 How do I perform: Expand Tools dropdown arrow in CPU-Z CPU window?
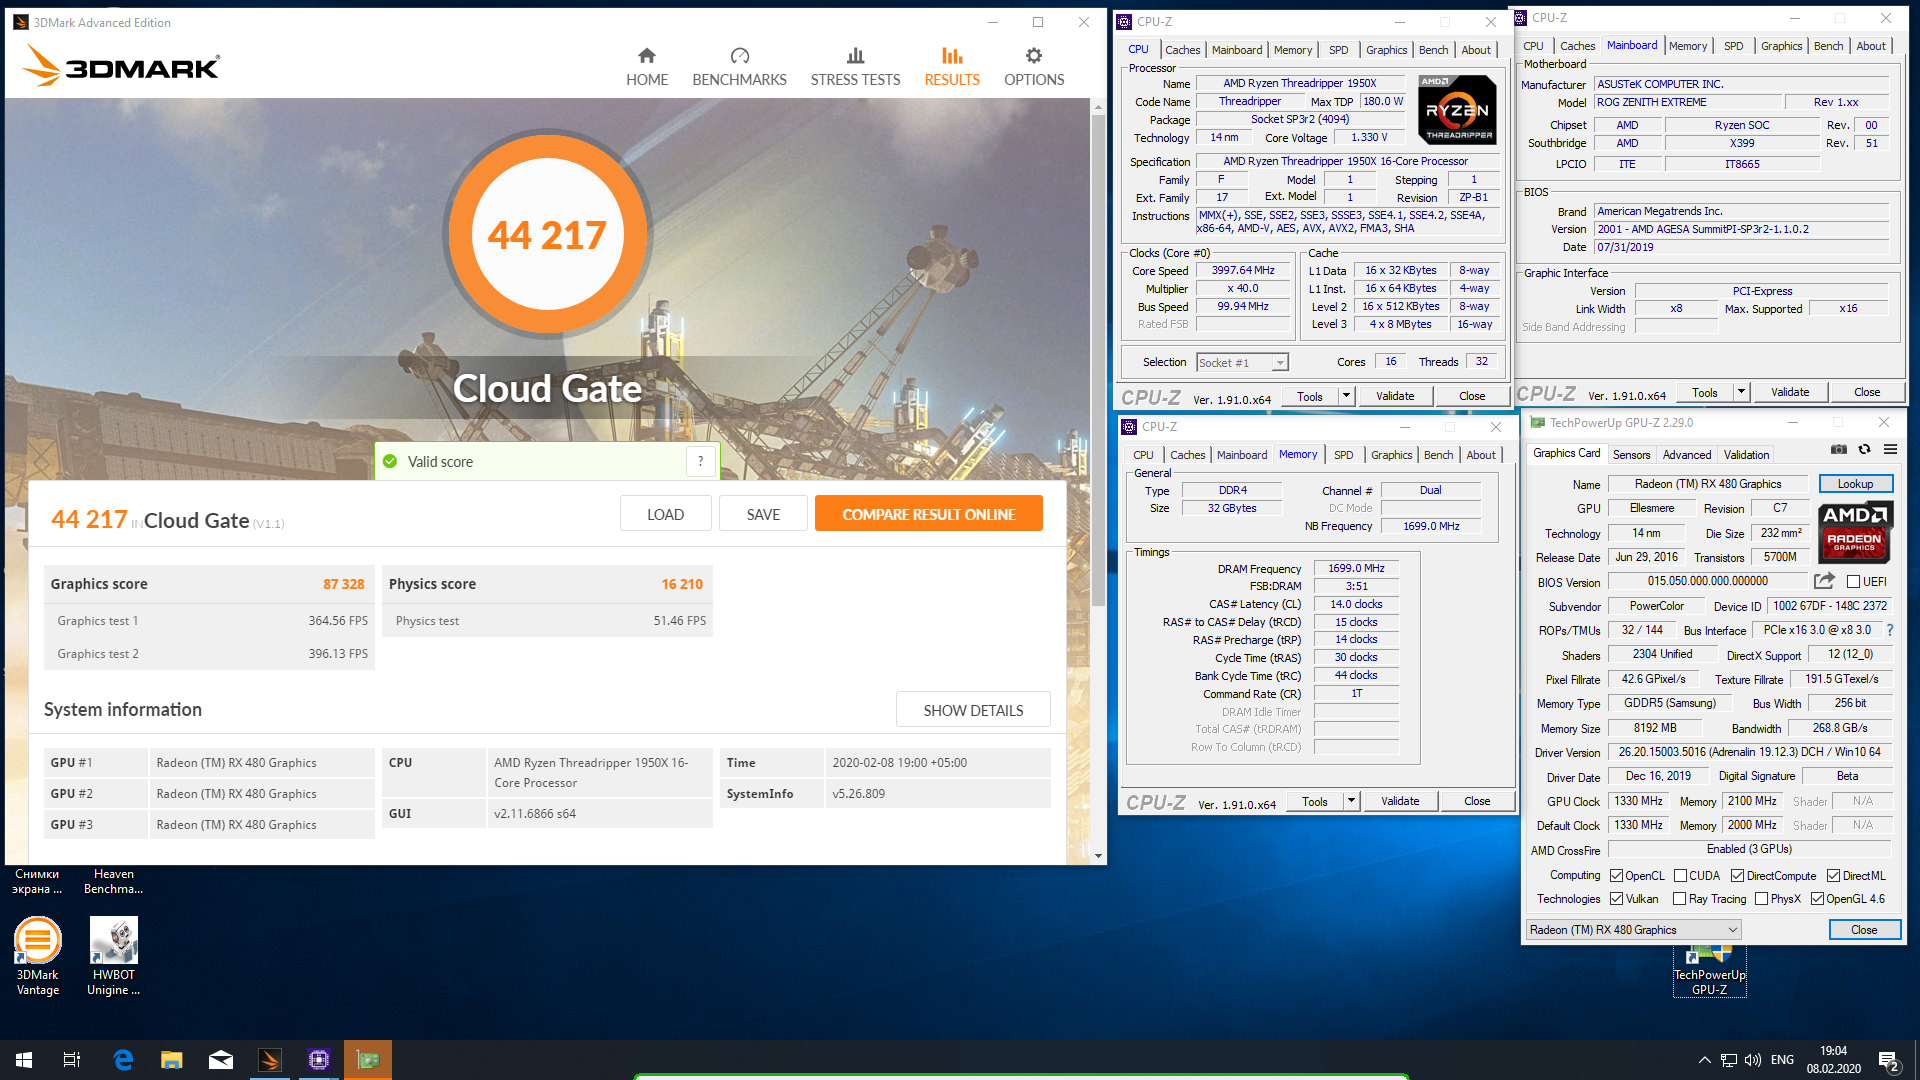coord(1346,396)
